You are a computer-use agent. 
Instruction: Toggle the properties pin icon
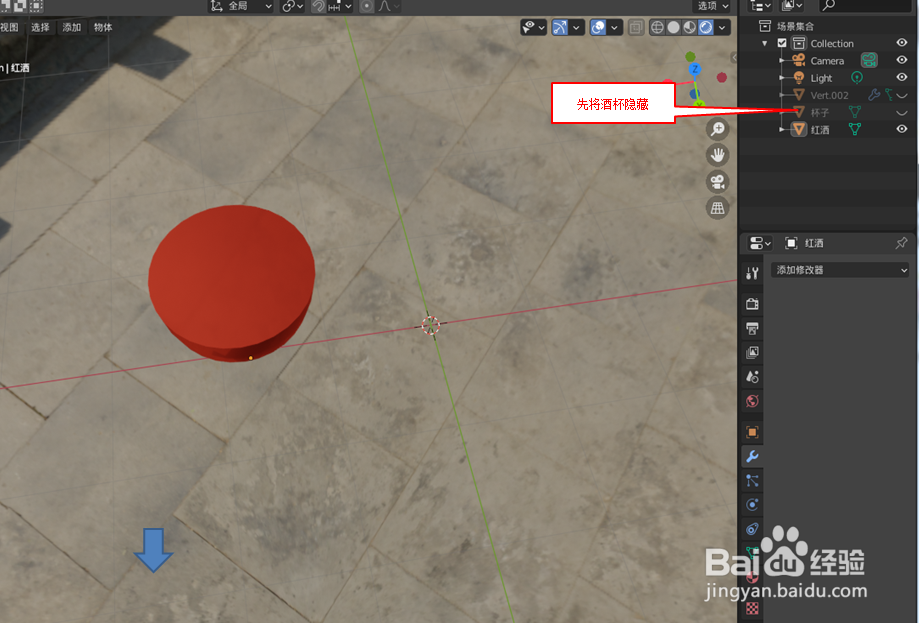(901, 243)
